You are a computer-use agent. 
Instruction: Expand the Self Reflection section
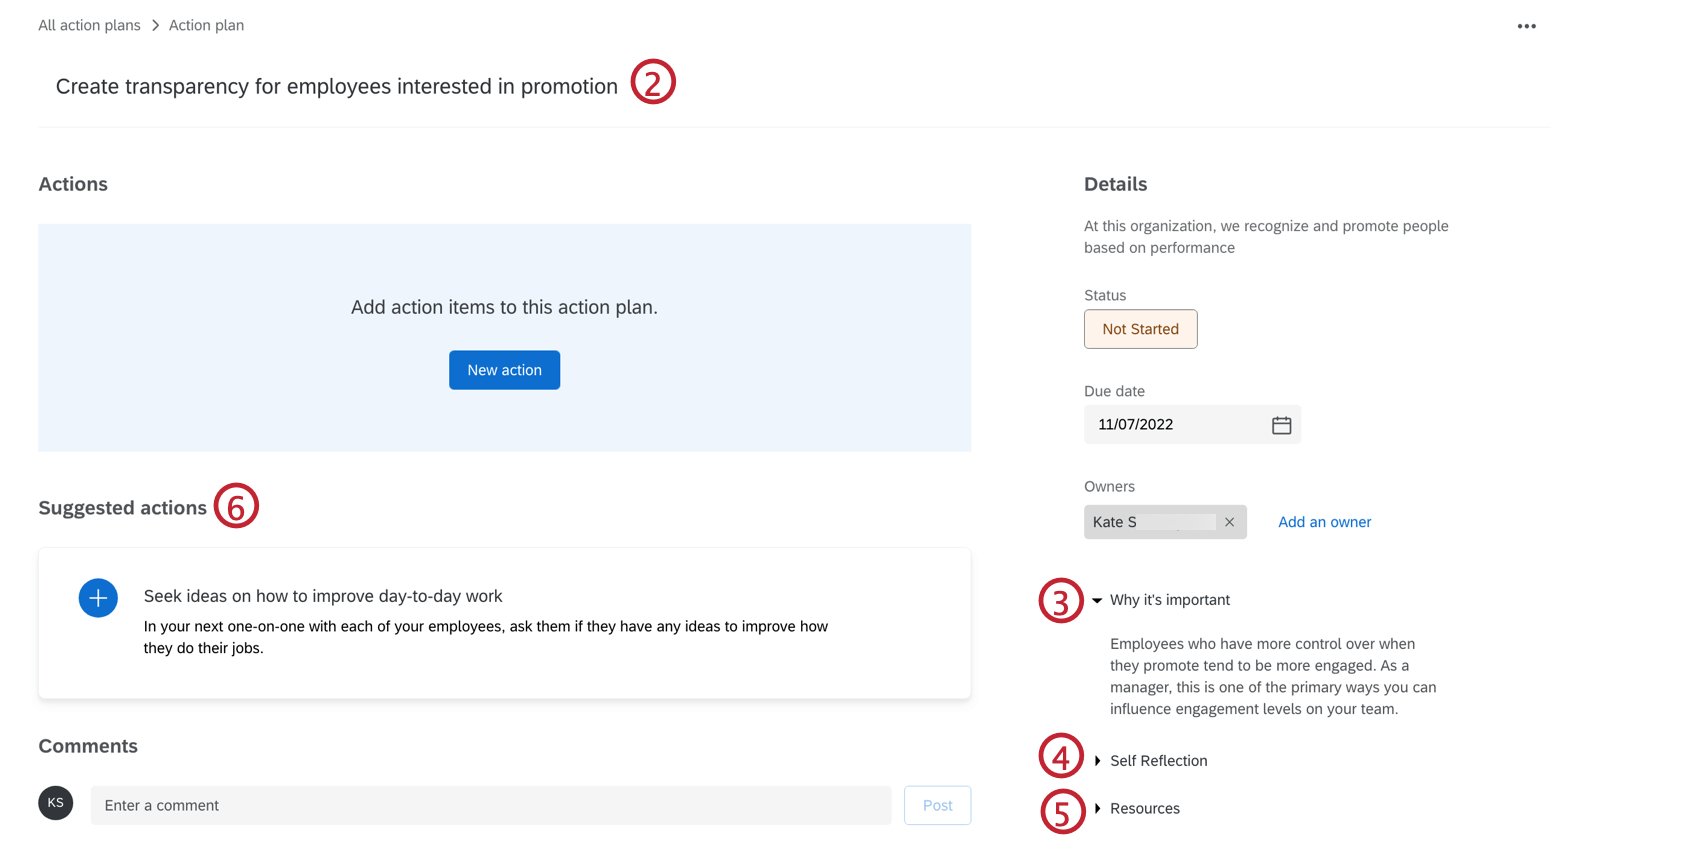[1098, 761]
